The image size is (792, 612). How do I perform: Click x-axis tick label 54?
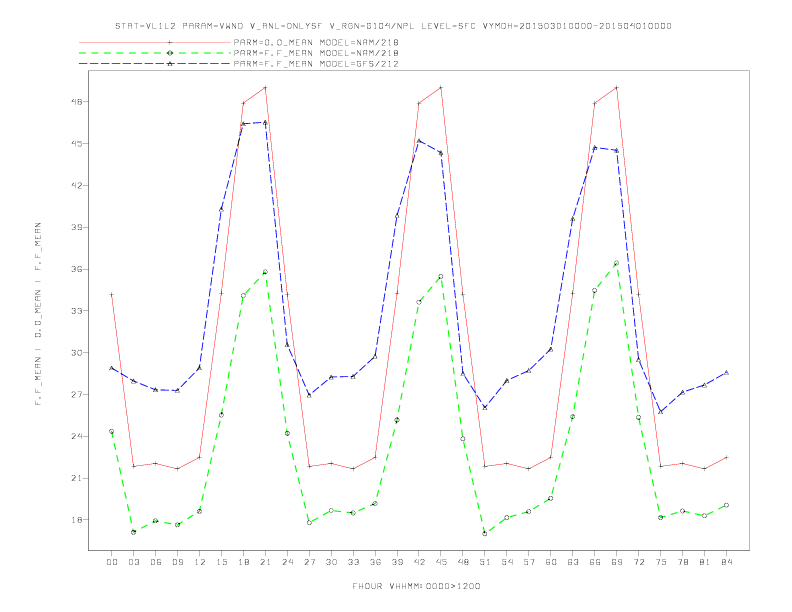[x=507, y=562]
